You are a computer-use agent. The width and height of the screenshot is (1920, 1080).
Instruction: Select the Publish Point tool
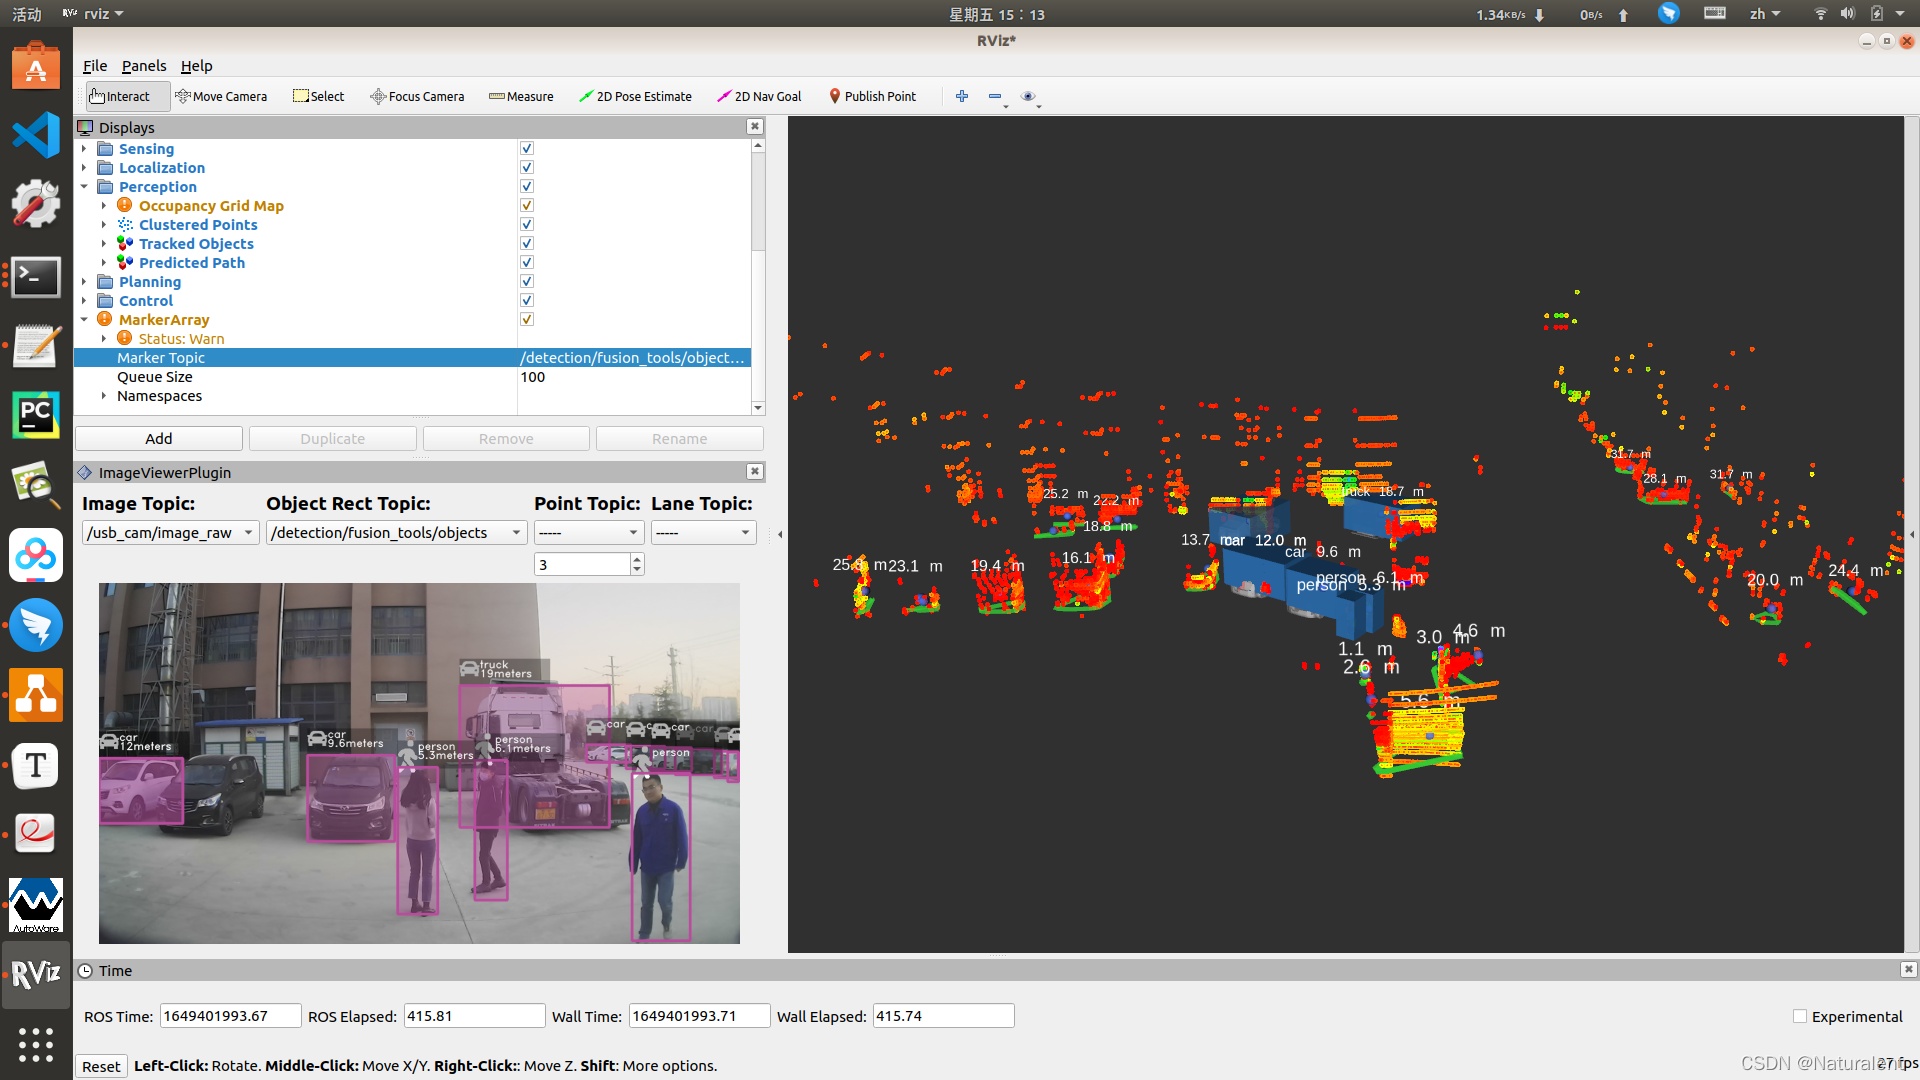pyautogui.click(x=872, y=96)
